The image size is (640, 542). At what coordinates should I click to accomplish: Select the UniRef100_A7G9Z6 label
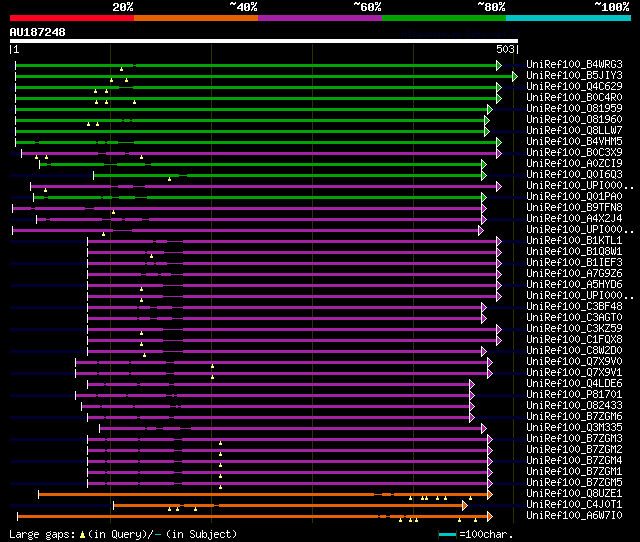pyautogui.click(x=574, y=273)
